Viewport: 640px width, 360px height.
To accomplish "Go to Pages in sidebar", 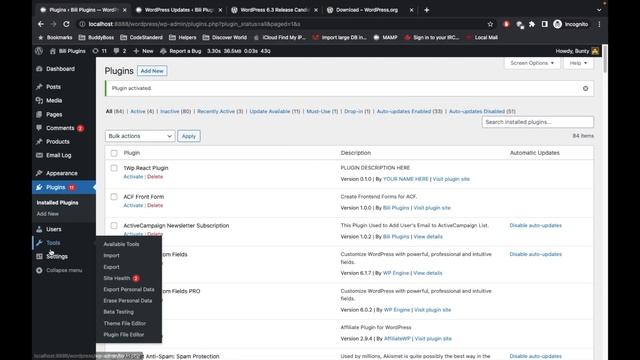I will pyautogui.click(x=54, y=114).
